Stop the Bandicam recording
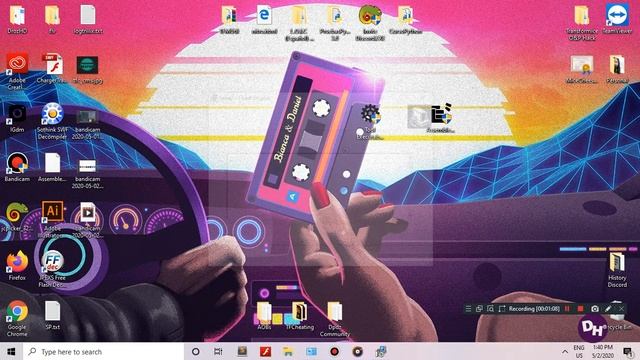The height and width of the screenshot is (360, 640). click(580, 309)
